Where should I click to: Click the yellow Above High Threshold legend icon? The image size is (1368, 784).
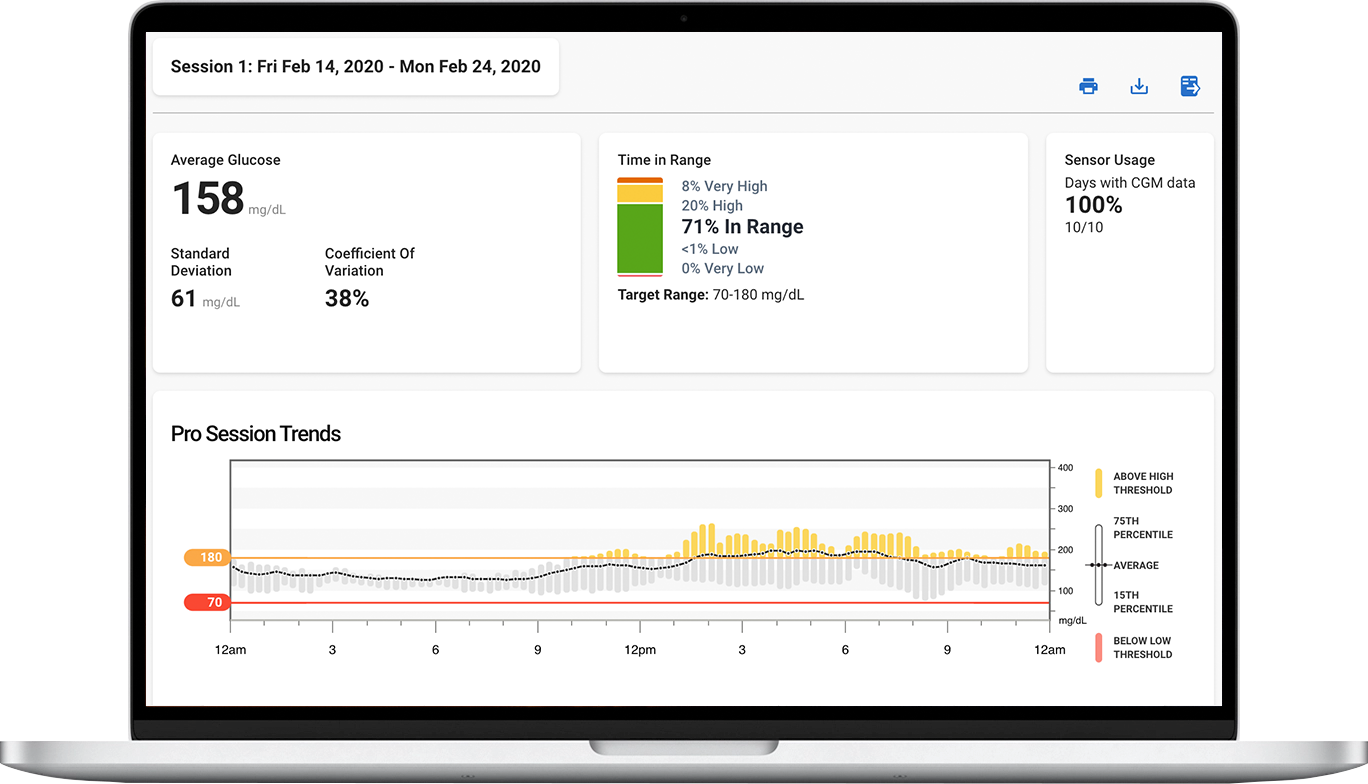(x=1099, y=483)
